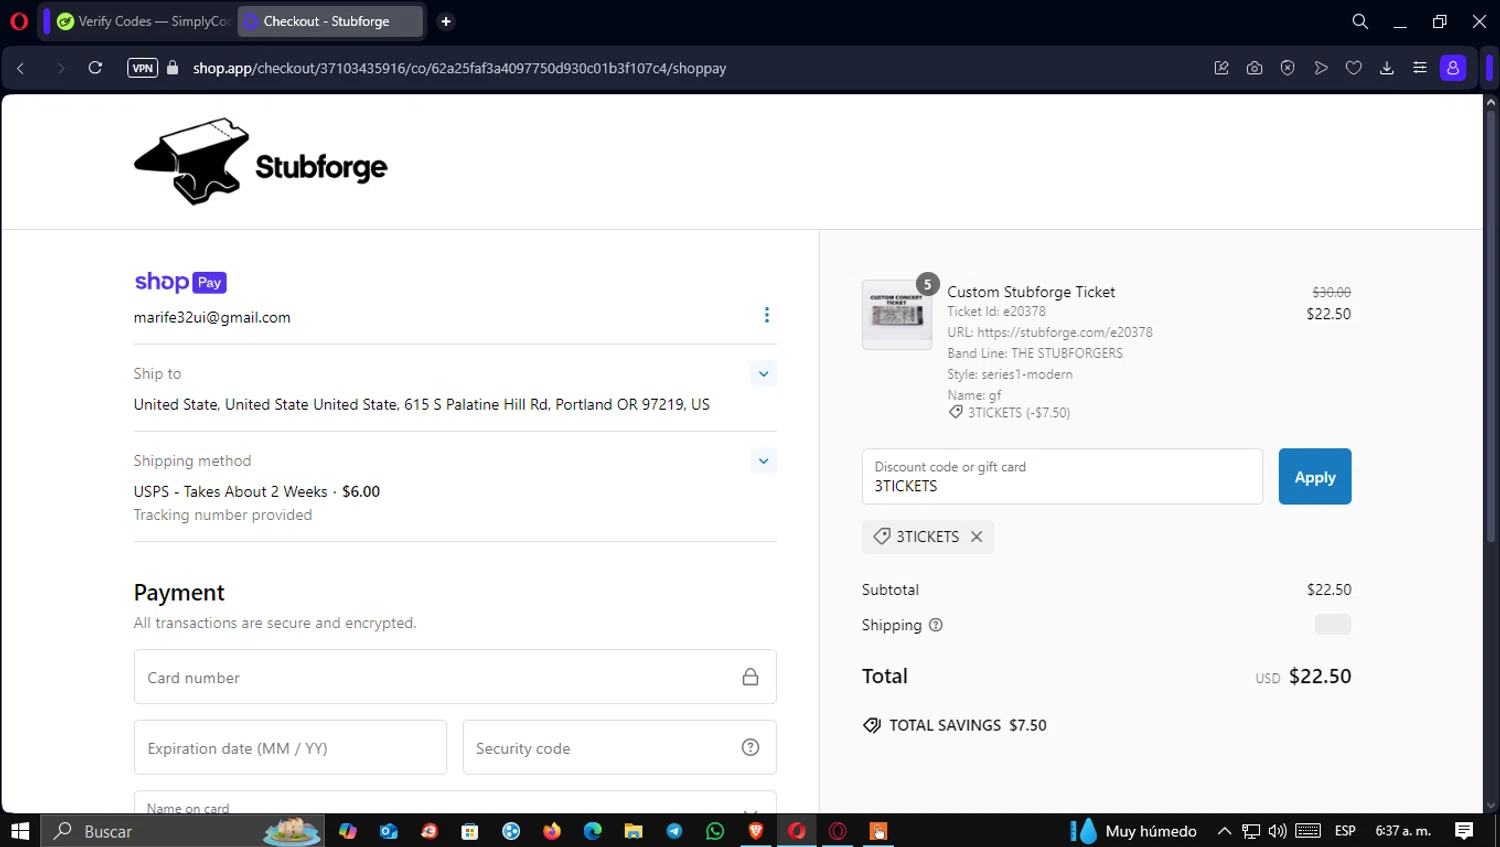1500x847 pixels.
Task: Open the search tabs magnifier
Action: pos(1360,21)
